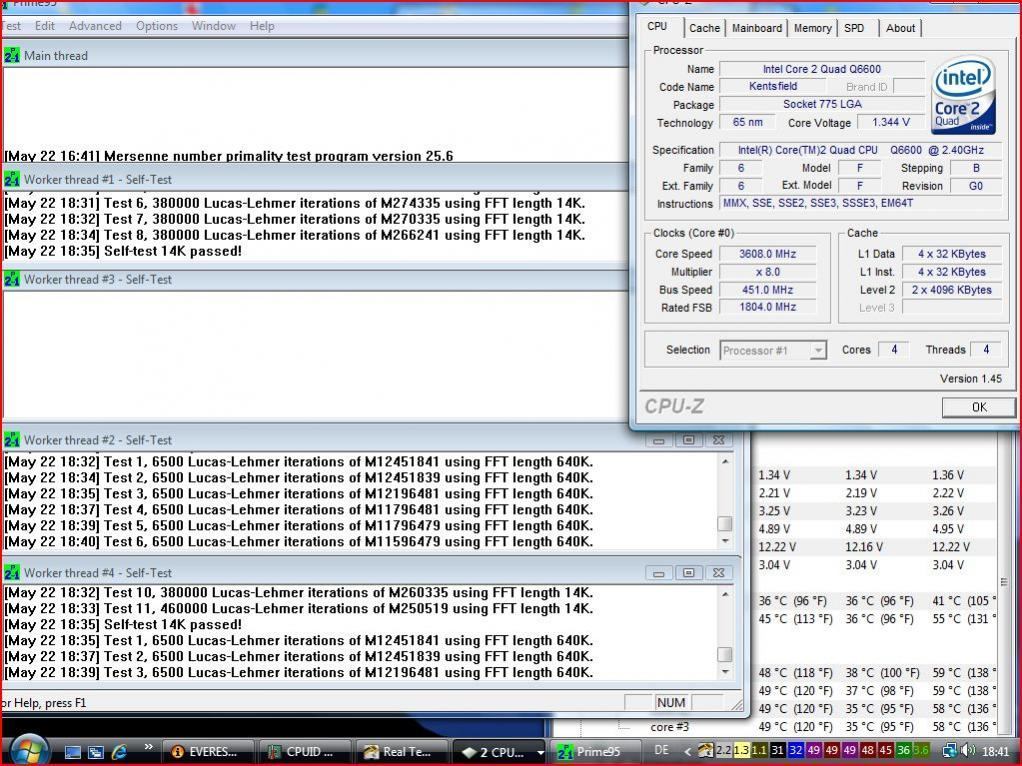This screenshot has width=1022, height=766.
Task: Click the Worker thread #3 - Self-Test title bar
Action: click(x=315, y=280)
